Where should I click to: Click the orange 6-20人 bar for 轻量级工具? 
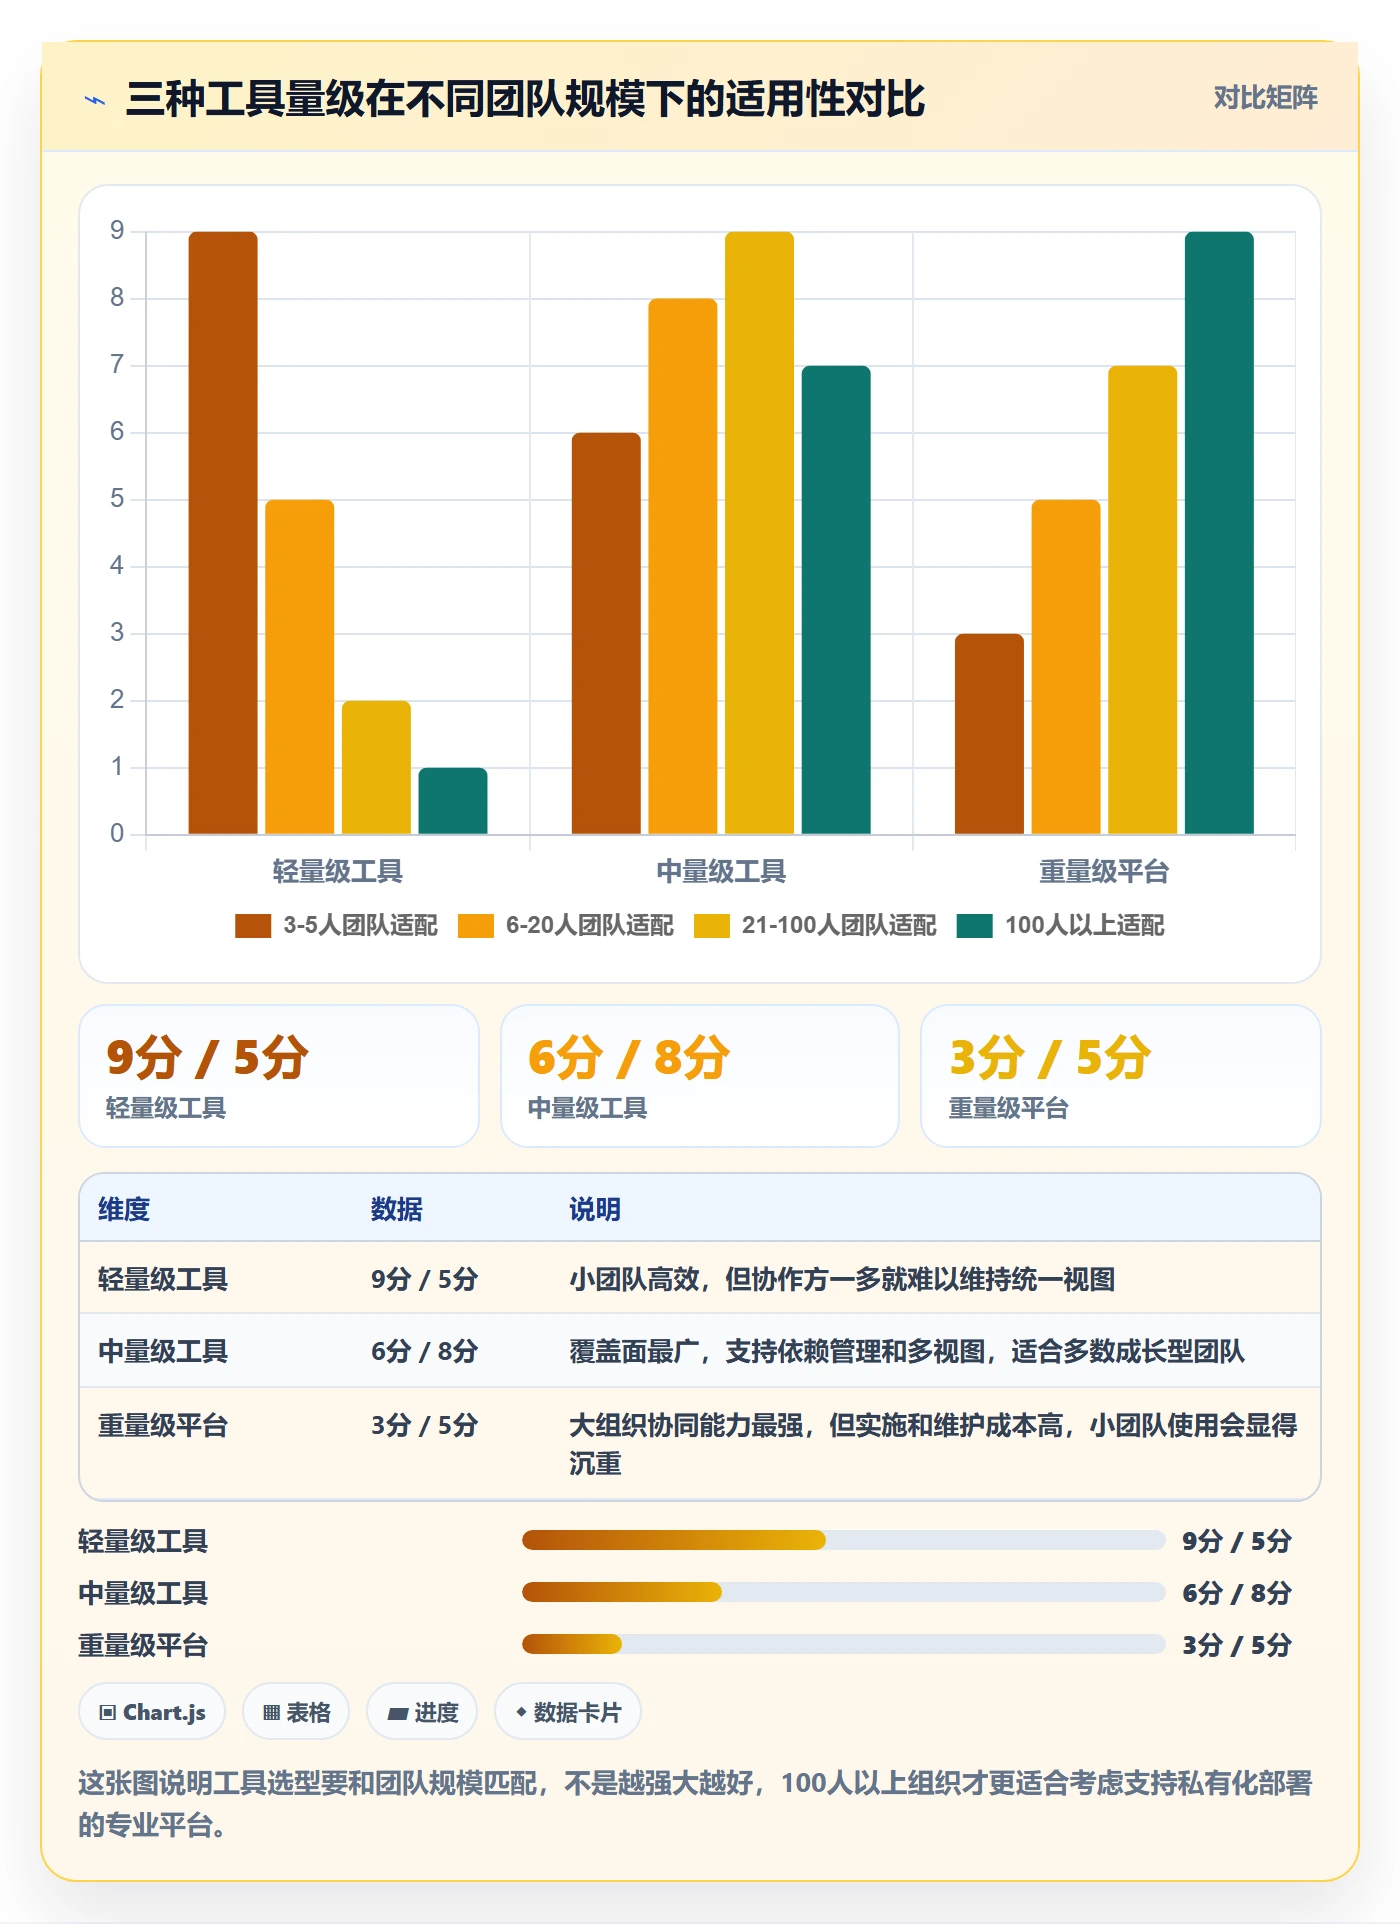(300, 667)
